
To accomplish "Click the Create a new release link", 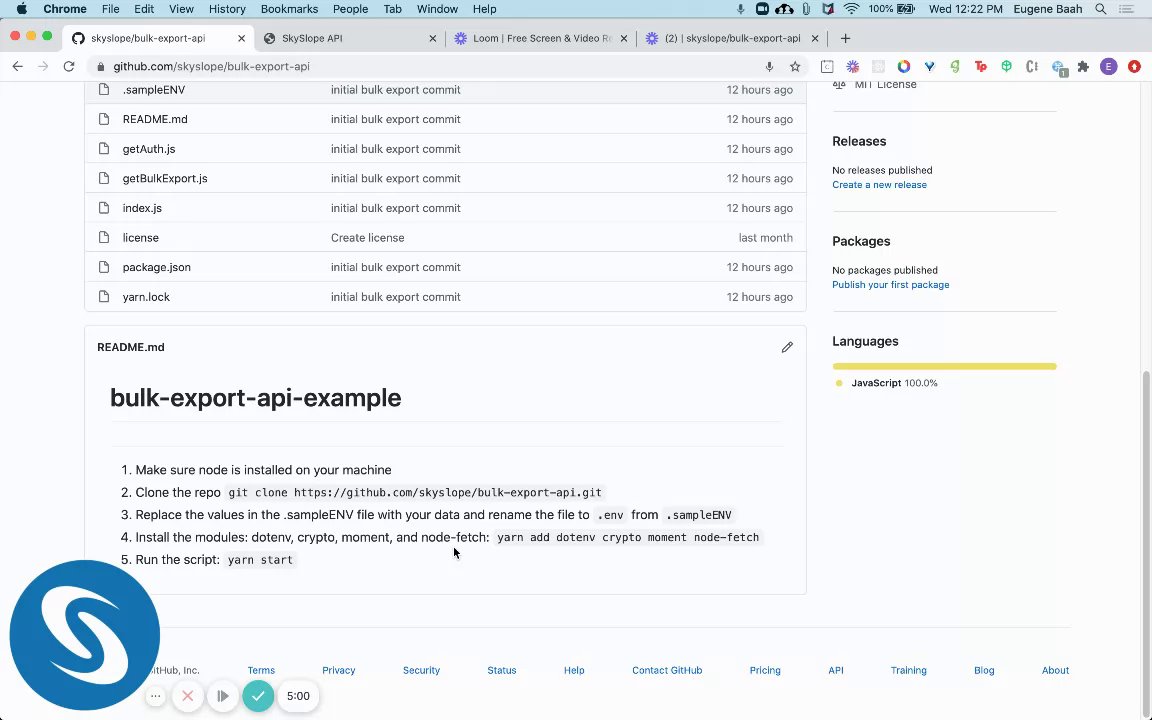I will 879,185.
